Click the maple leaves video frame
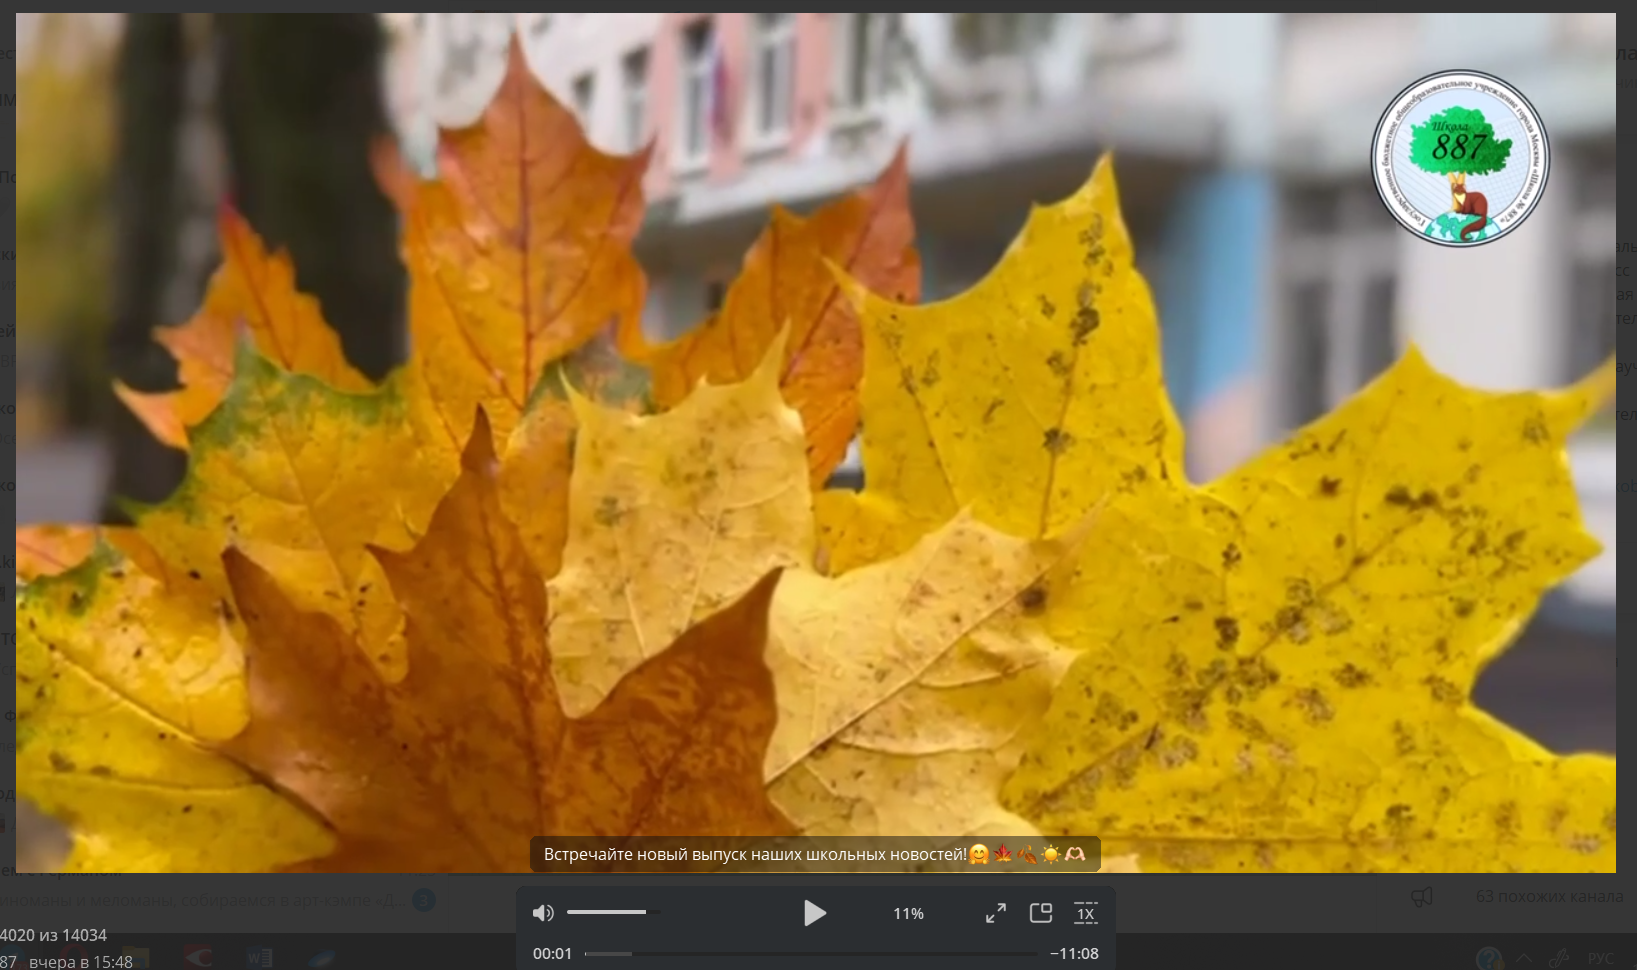The image size is (1637, 970). click(815, 442)
